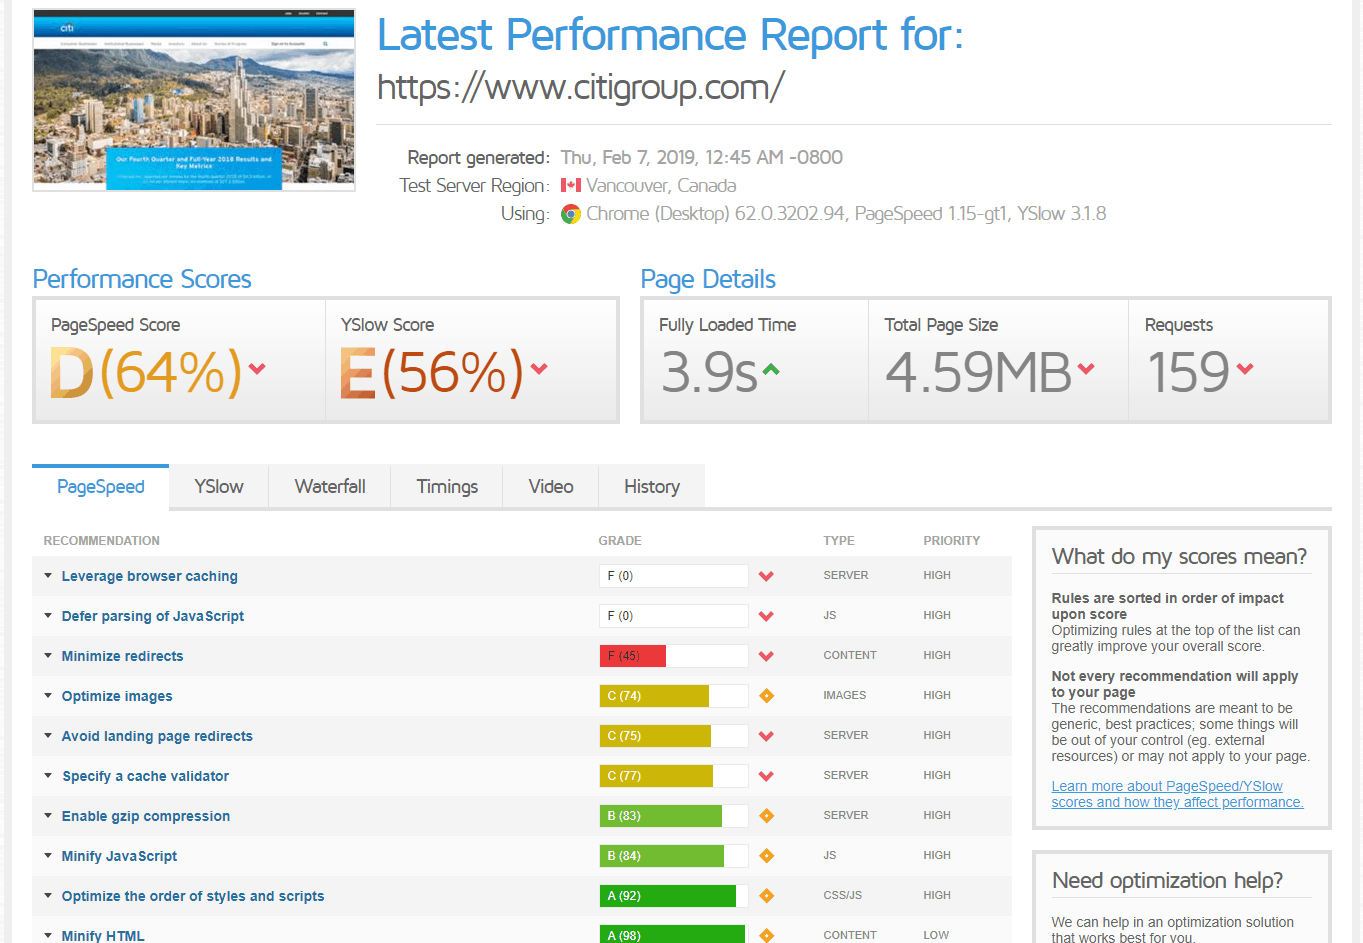
Task: Expand Specify a cache validator triangle
Action: point(48,775)
